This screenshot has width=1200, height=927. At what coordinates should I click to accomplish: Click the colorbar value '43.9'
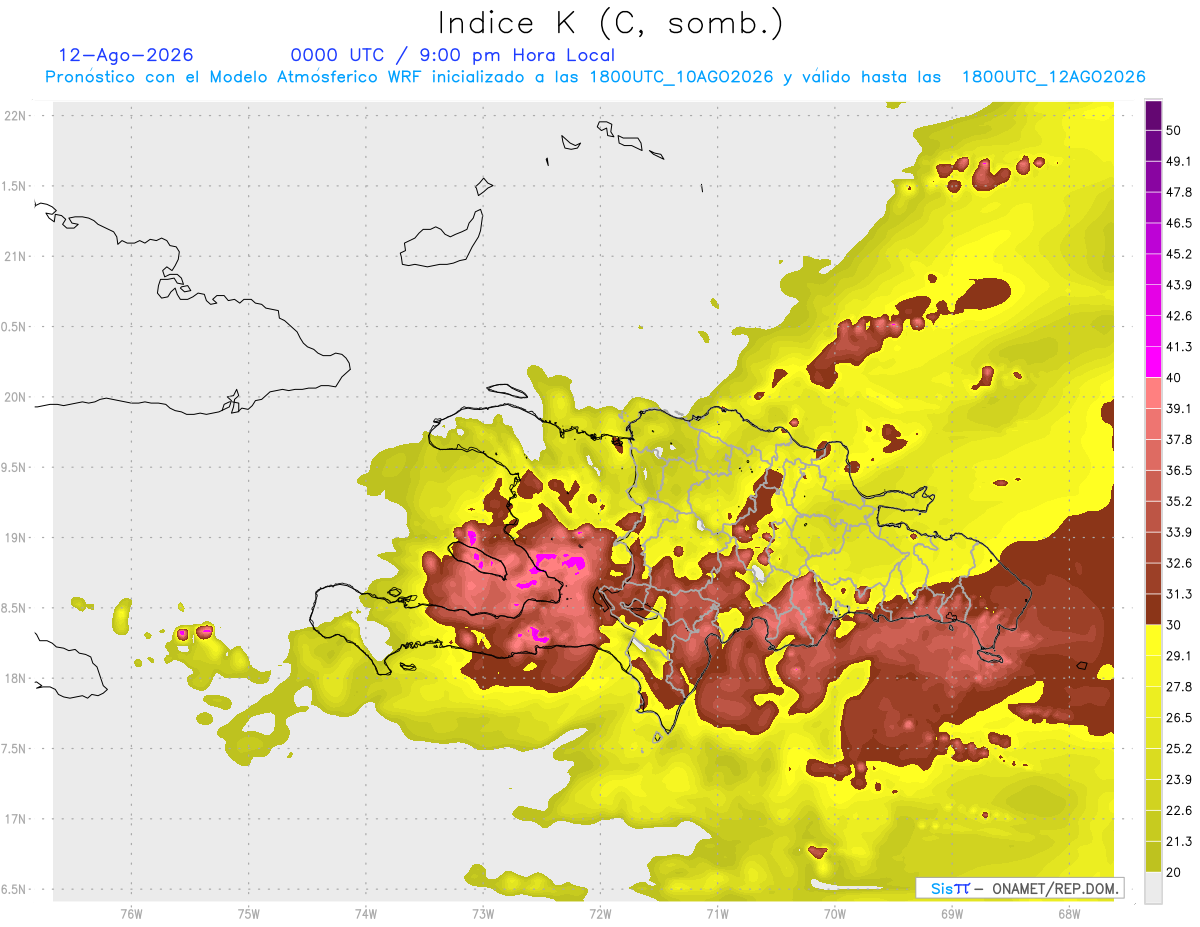(1178, 285)
